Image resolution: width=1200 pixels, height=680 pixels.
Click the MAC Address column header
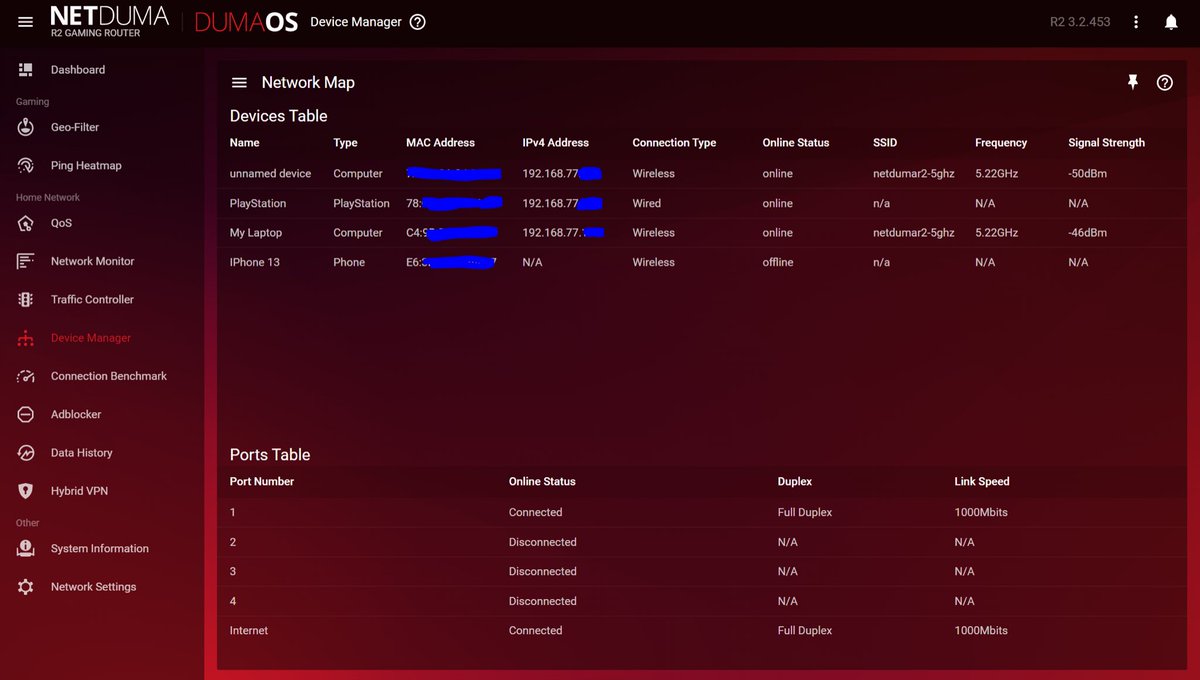(440, 143)
